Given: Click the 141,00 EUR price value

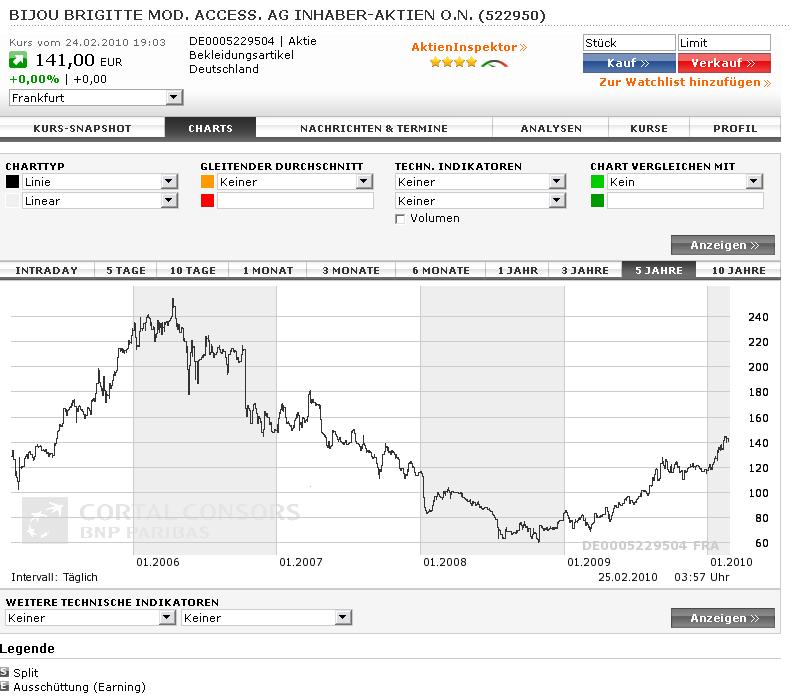Looking at the screenshot, I should (78, 61).
